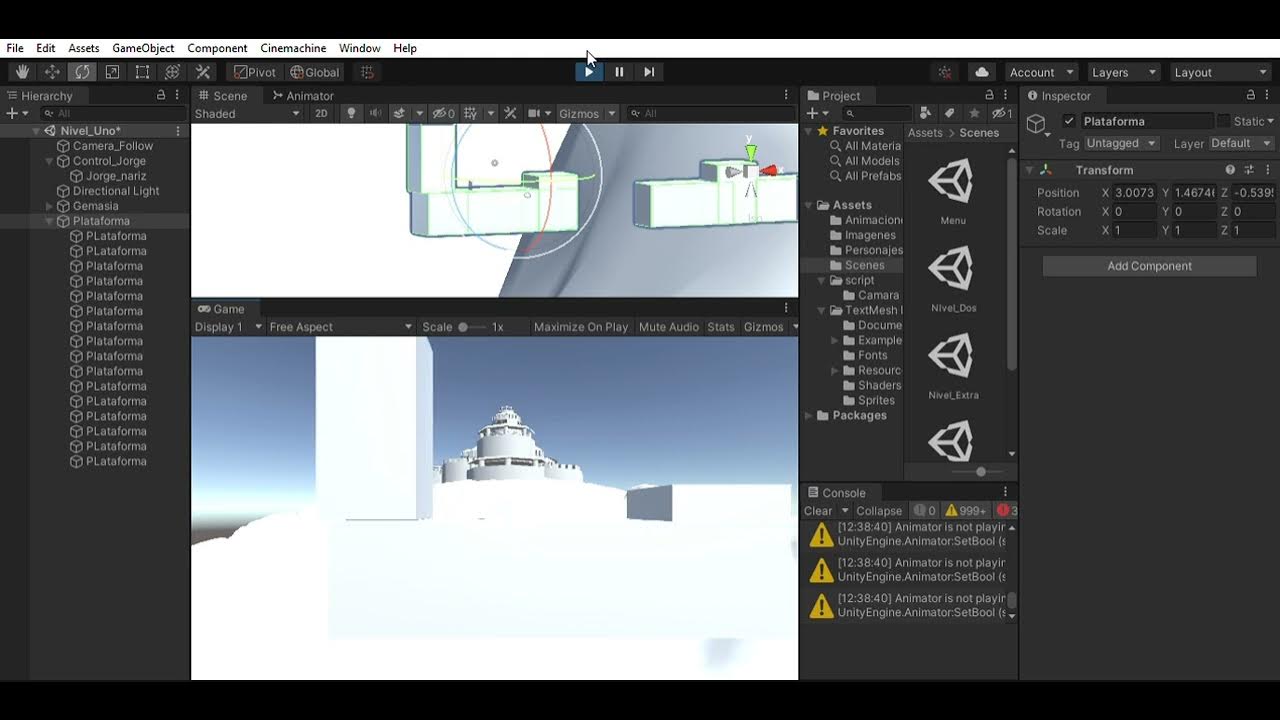
Task: Open the Account dropdown
Action: (1041, 72)
